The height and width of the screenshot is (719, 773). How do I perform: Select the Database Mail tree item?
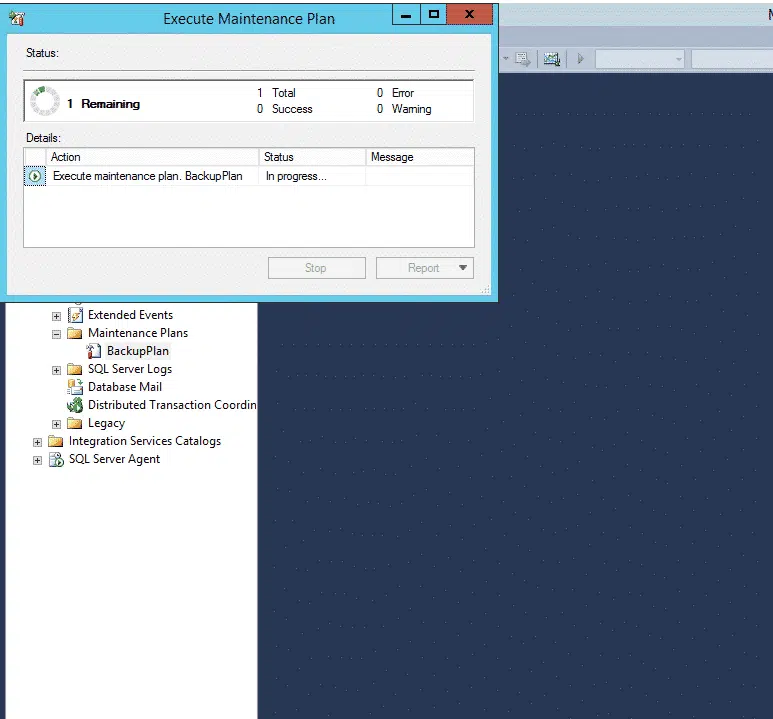(x=125, y=387)
